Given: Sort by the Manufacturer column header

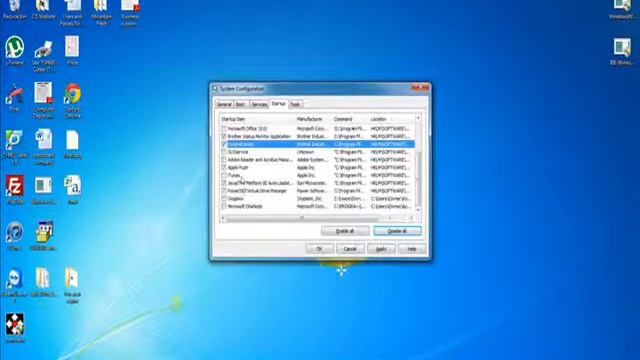Looking at the screenshot, I should coord(313,119).
